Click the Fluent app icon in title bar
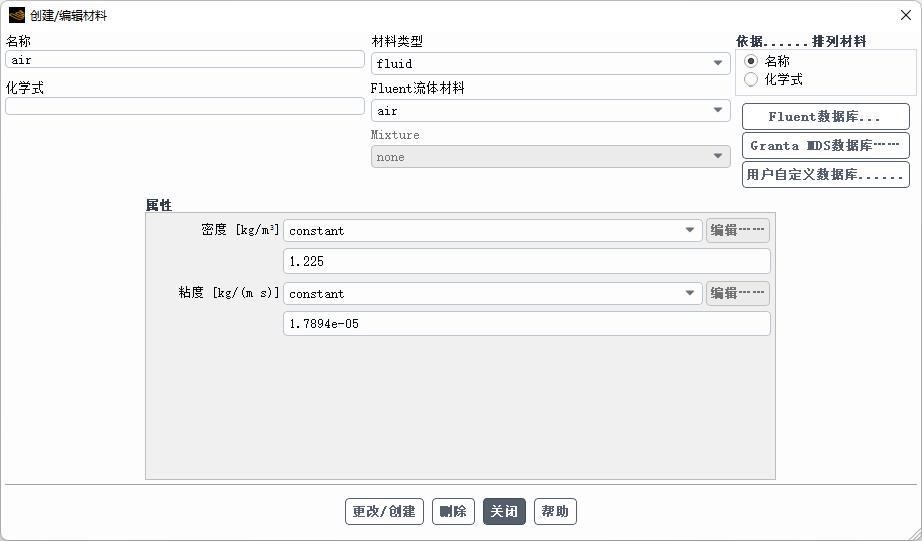This screenshot has width=922, height=541. [16, 15]
